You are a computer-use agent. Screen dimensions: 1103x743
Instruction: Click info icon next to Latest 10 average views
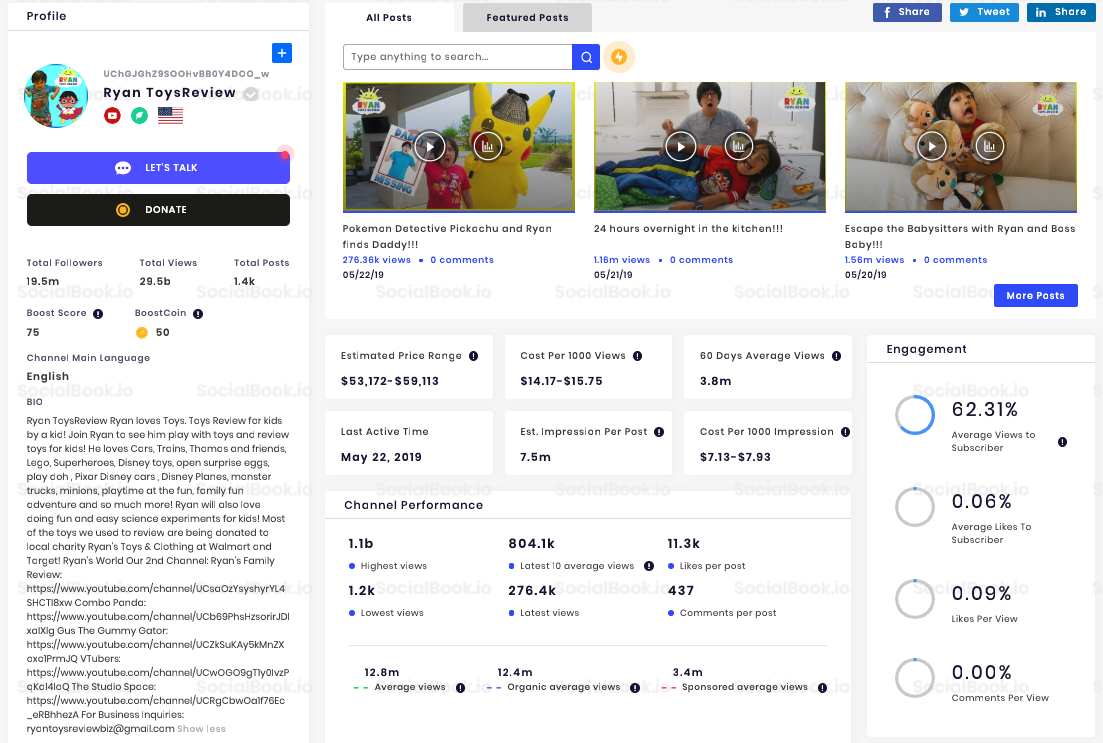pos(649,566)
